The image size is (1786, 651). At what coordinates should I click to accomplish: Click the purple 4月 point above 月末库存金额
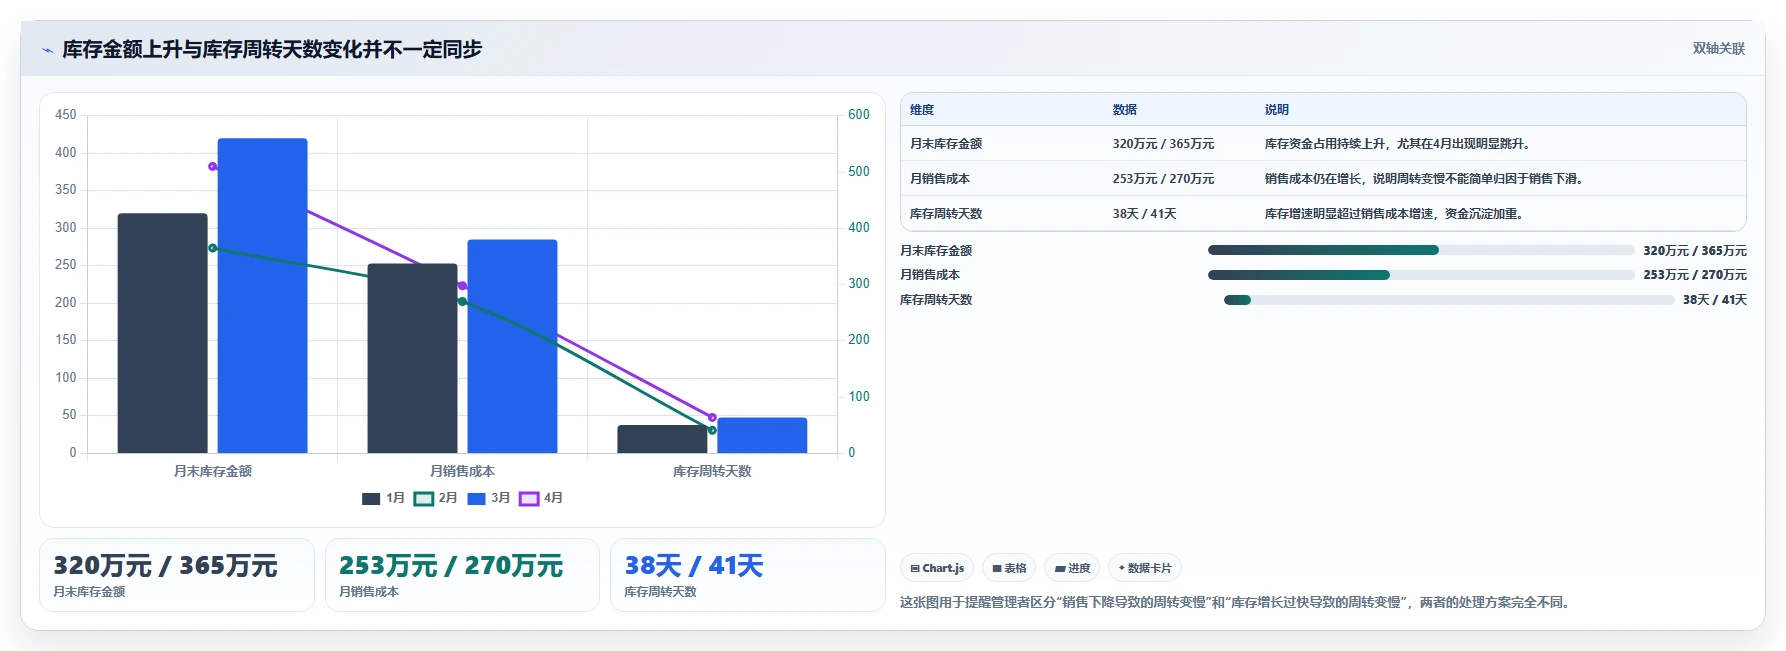click(x=212, y=167)
